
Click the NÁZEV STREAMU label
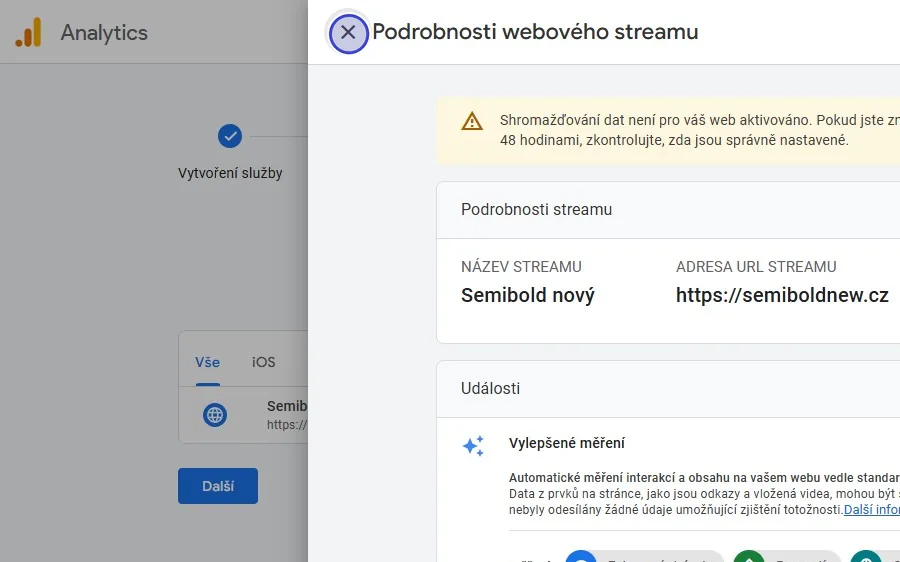pos(521,267)
